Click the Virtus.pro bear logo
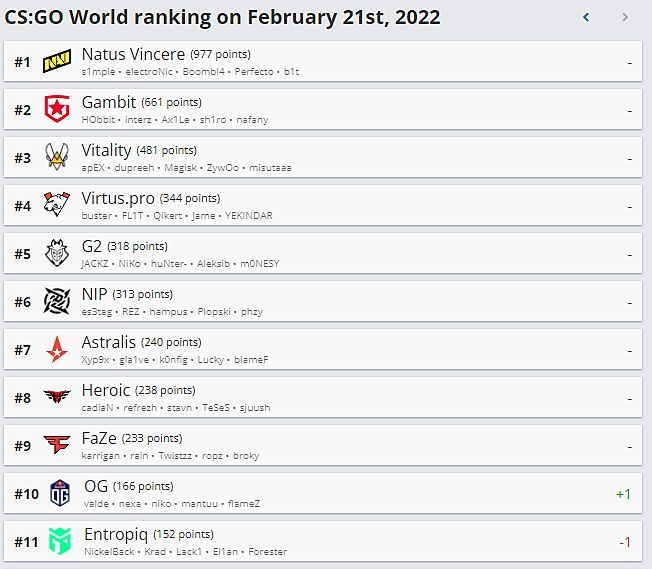The height and width of the screenshot is (569, 652). tap(57, 205)
